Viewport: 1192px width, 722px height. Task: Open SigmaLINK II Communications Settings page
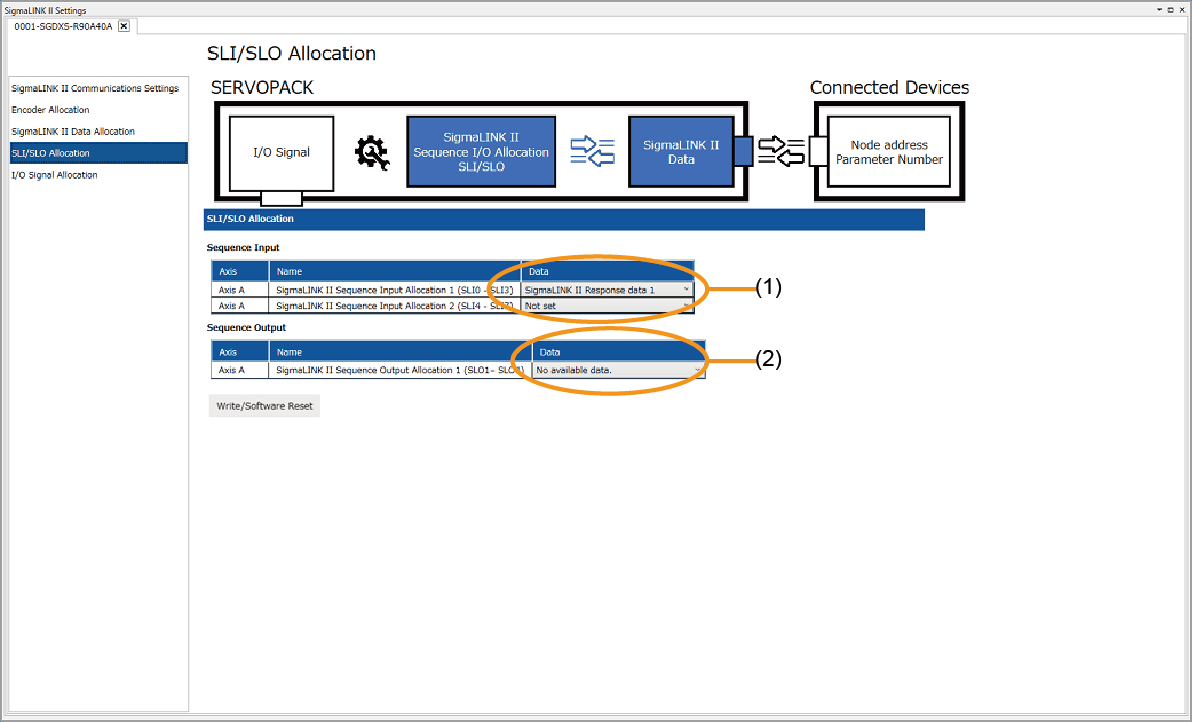coord(95,88)
